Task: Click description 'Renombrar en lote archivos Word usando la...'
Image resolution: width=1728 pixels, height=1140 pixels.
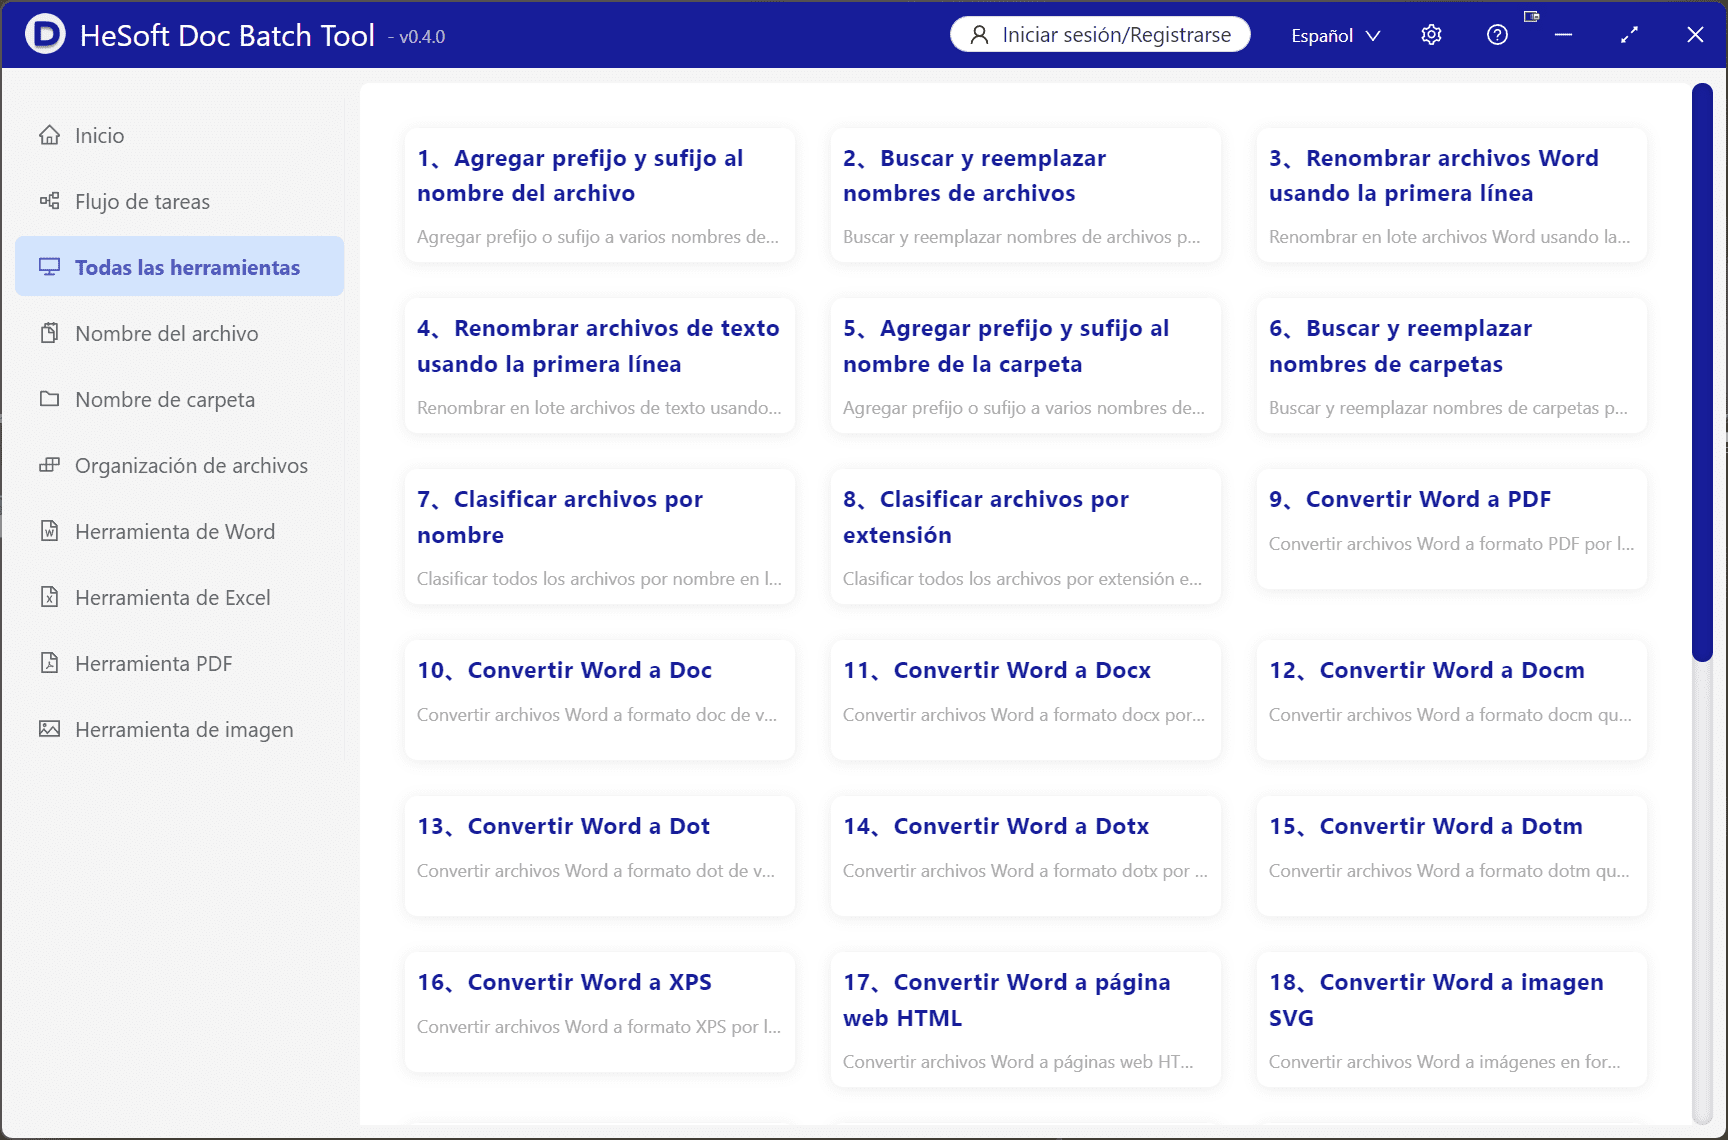Action: tap(1449, 237)
